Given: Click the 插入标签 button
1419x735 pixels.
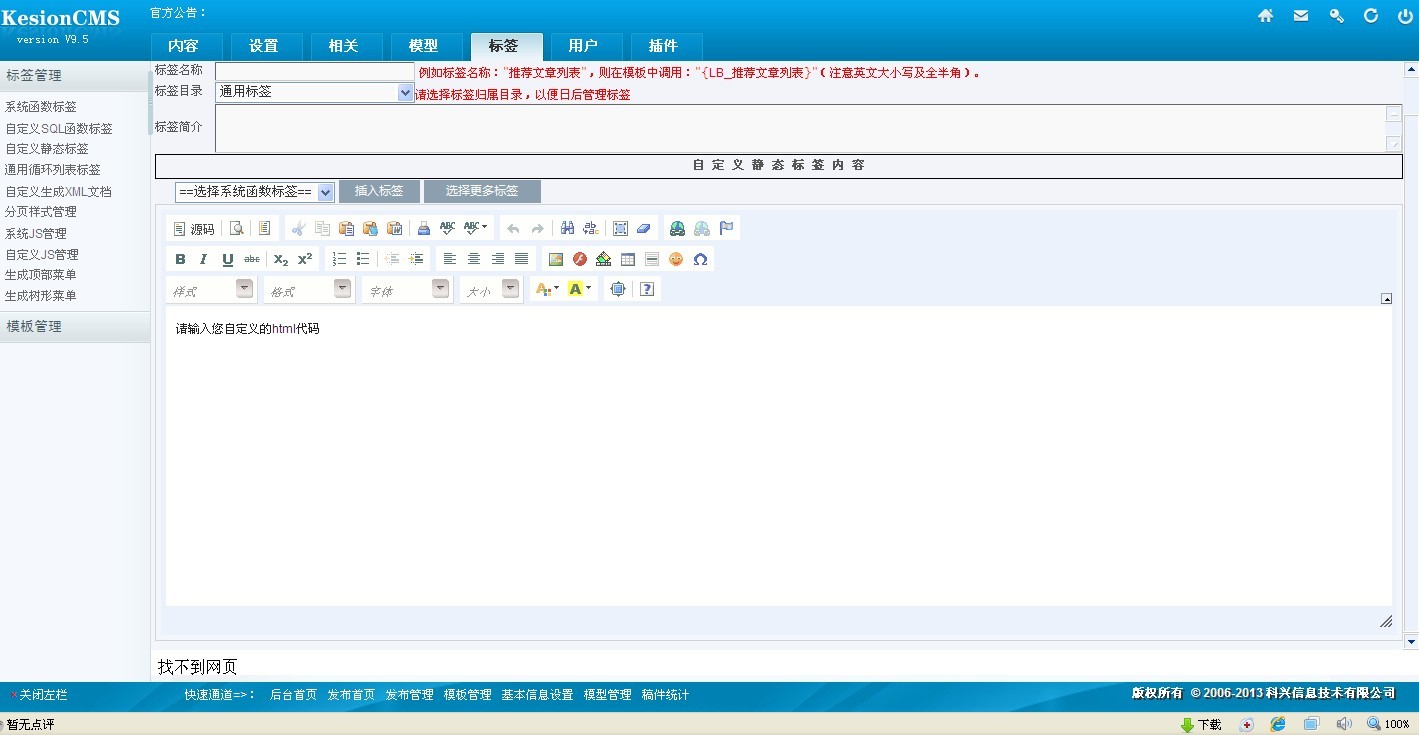Looking at the screenshot, I should [379, 191].
